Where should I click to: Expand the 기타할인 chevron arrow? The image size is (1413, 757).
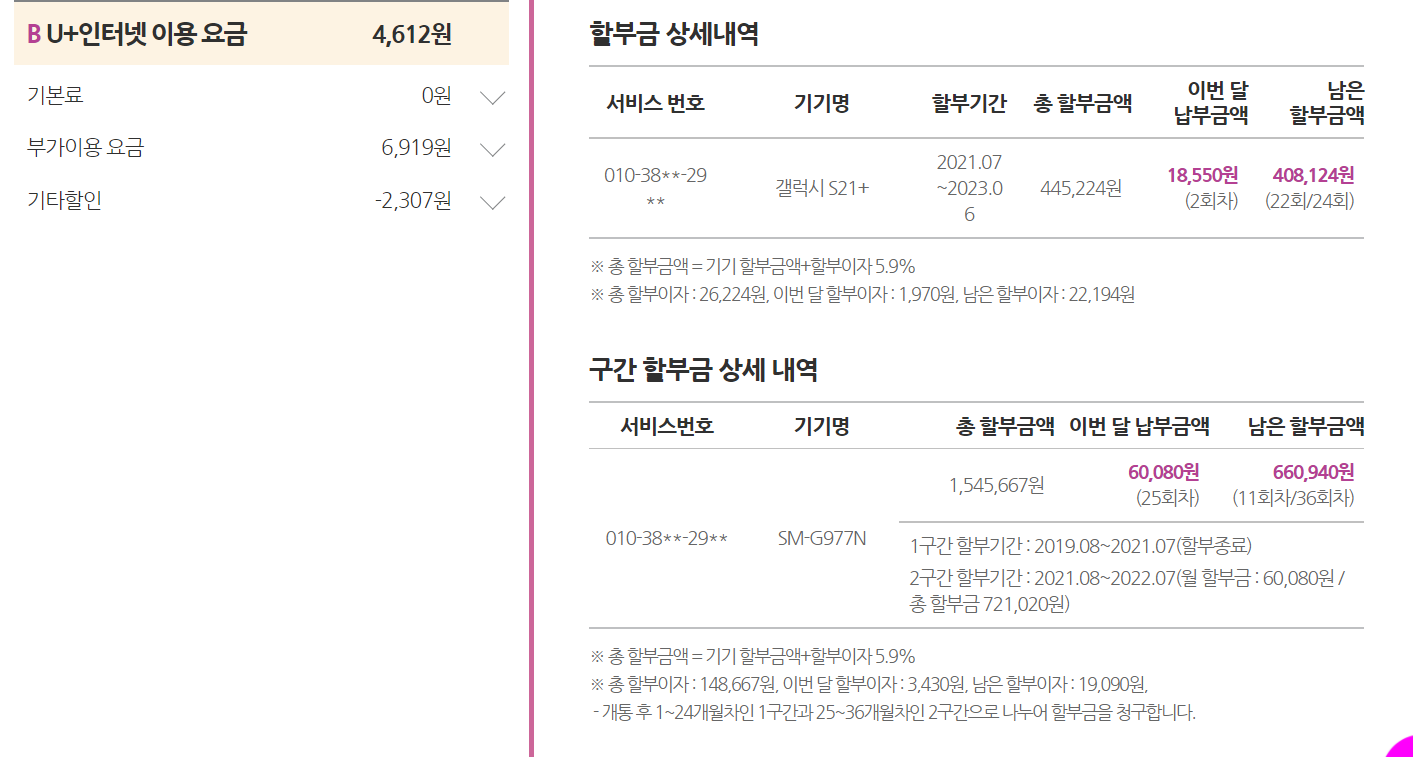click(492, 202)
